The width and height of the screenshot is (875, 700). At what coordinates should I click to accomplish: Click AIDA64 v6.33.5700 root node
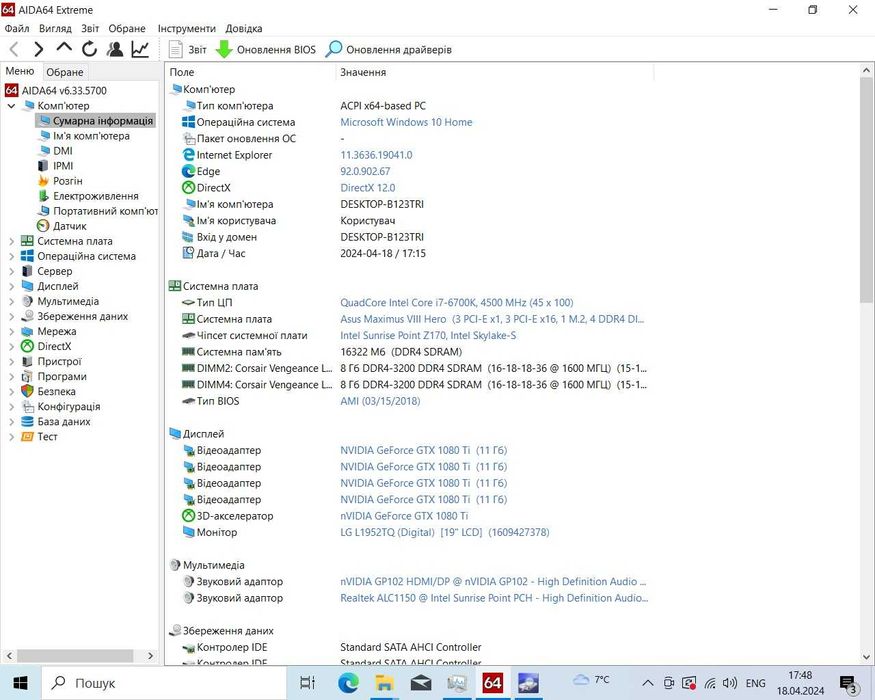[x=56, y=90]
